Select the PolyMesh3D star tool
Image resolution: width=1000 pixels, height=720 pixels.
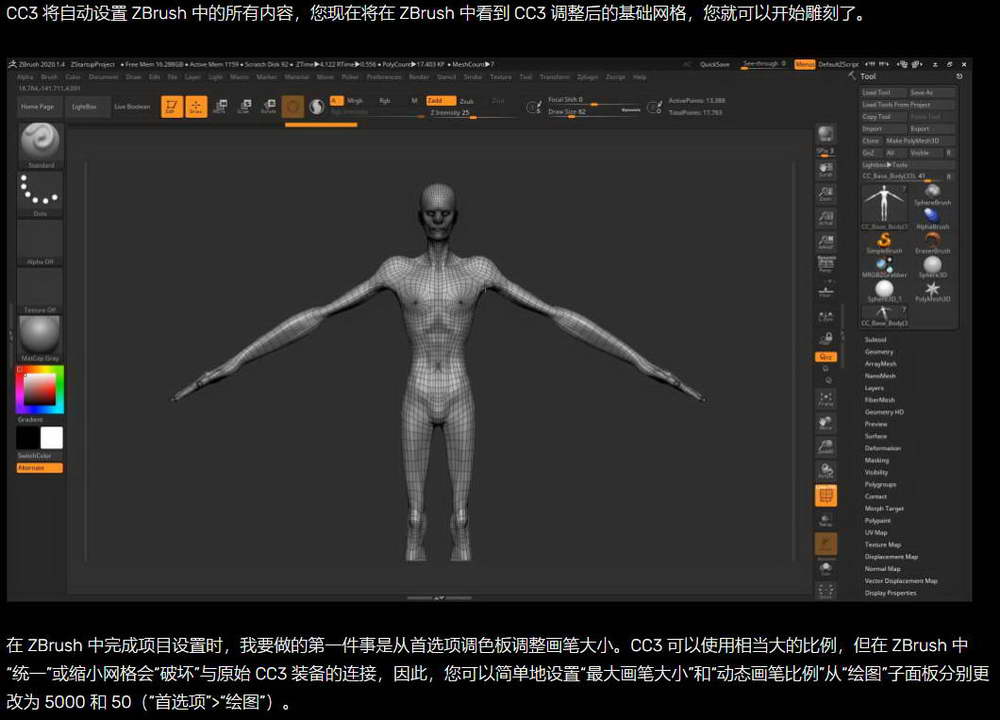tap(932, 291)
